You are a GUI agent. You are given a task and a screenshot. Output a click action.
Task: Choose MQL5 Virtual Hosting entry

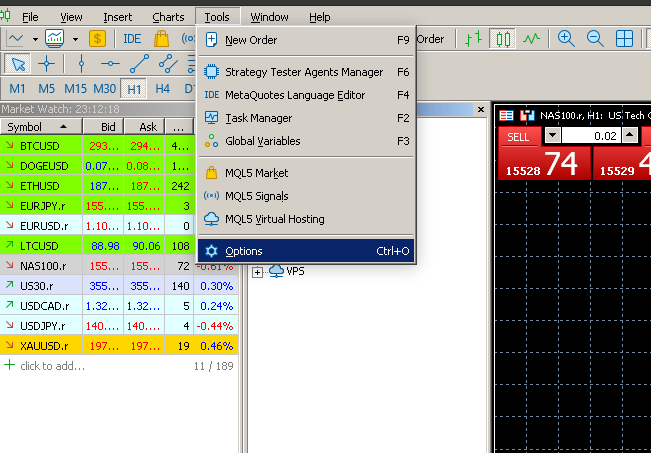(306, 219)
